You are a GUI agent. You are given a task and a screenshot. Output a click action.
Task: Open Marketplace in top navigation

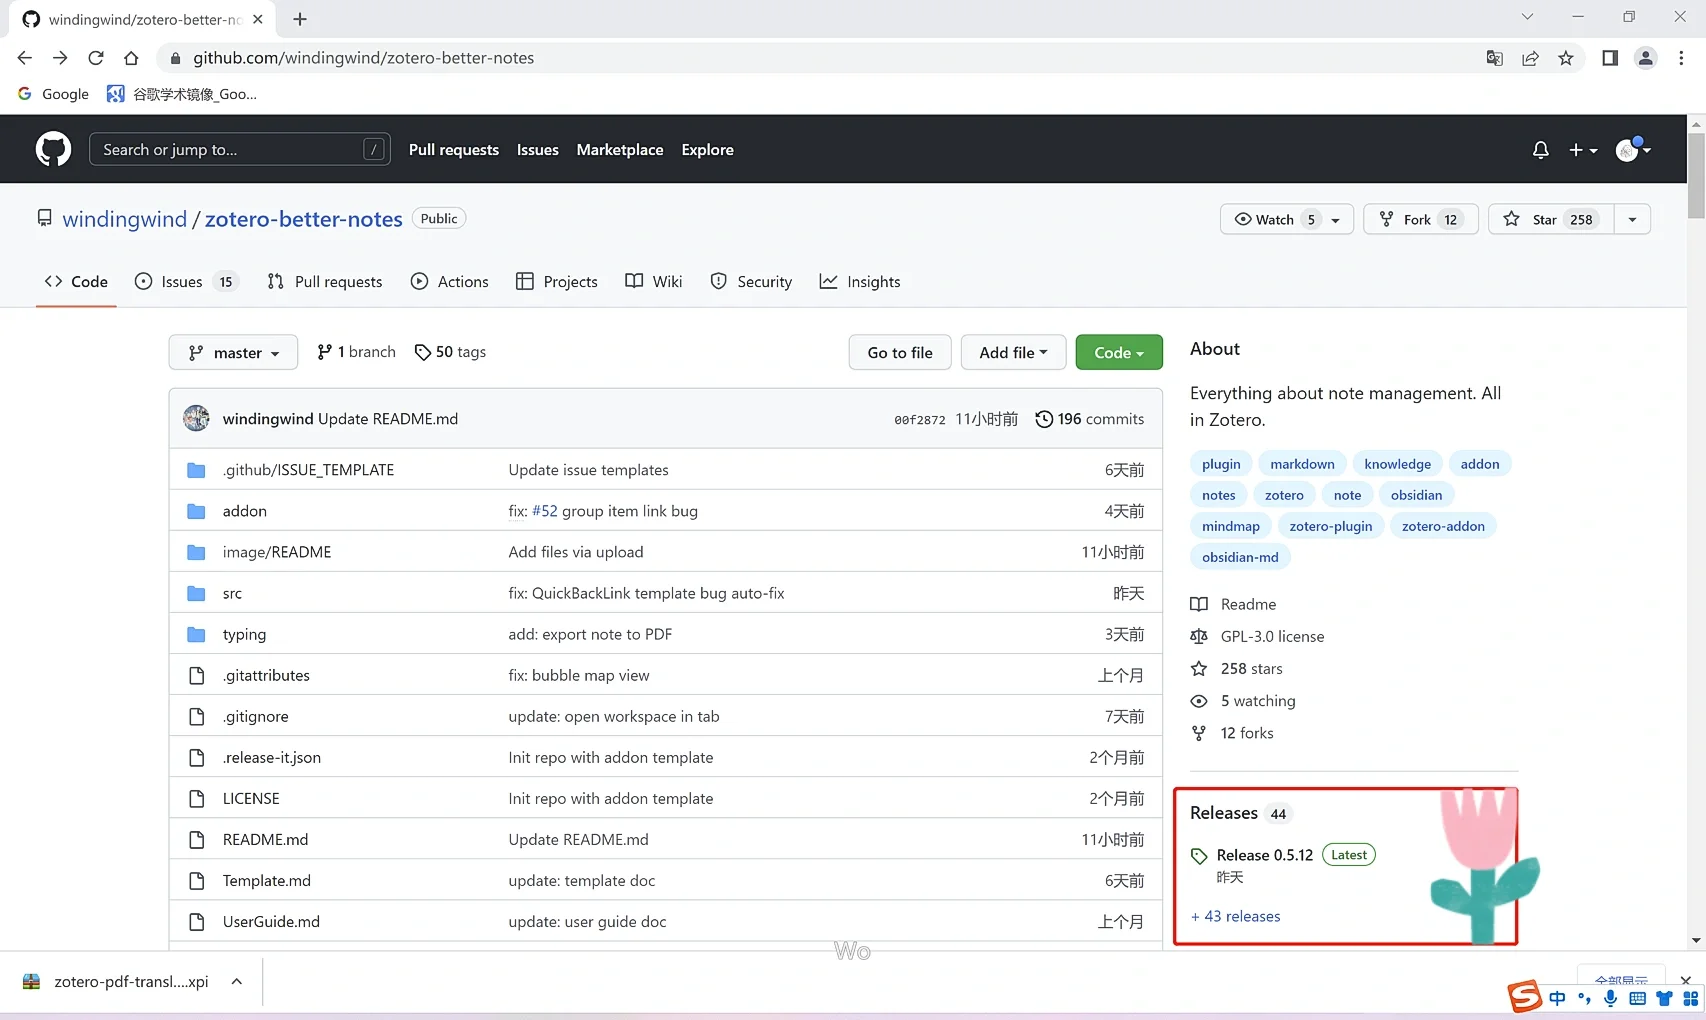[x=620, y=150]
